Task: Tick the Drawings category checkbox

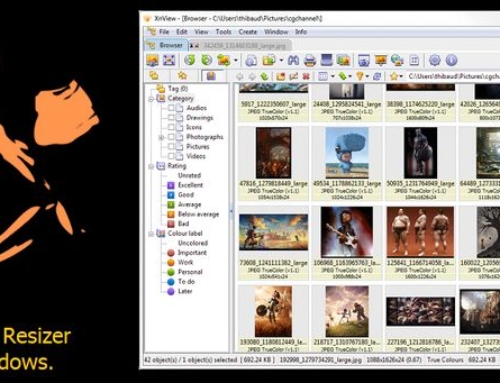Action: [x=171, y=118]
